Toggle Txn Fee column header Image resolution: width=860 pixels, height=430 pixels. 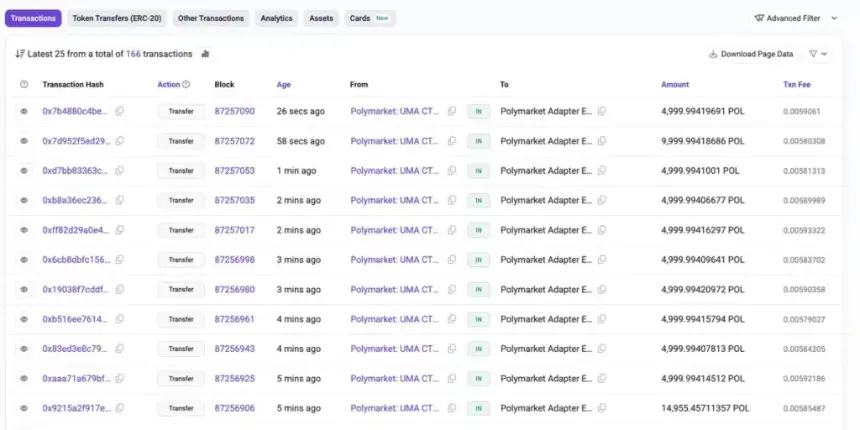[x=797, y=84]
